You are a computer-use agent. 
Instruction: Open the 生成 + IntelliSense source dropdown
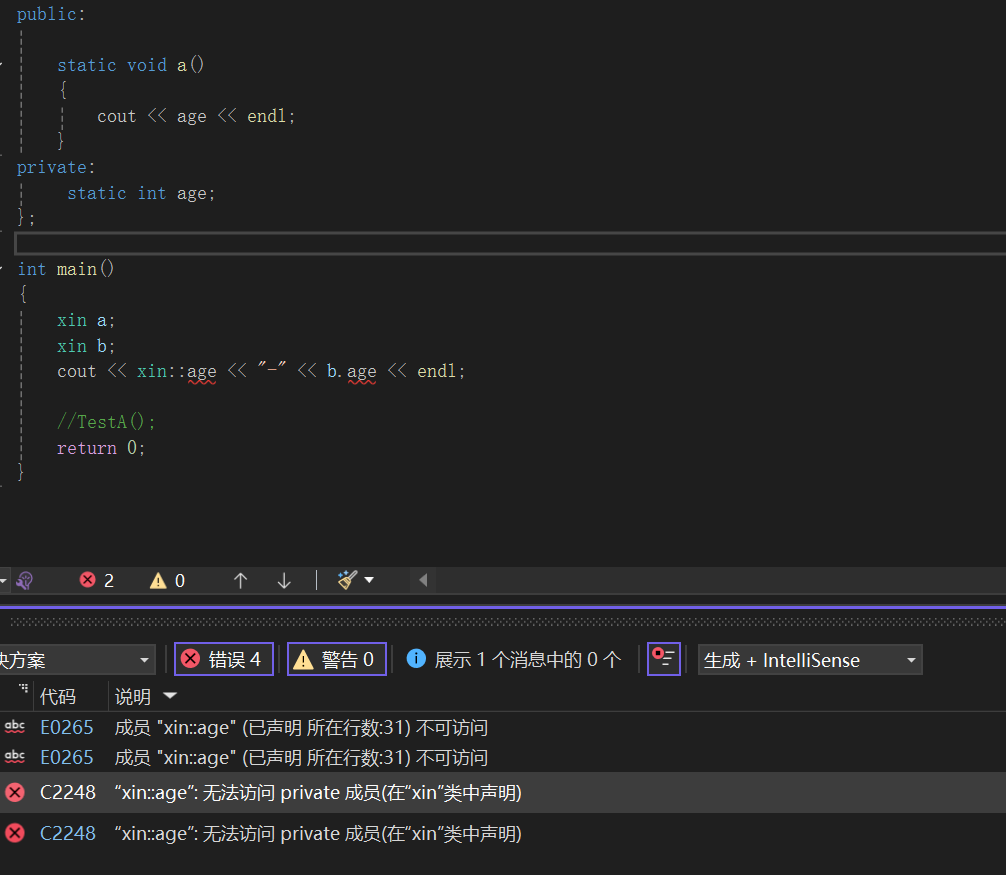tap(810, 659)
